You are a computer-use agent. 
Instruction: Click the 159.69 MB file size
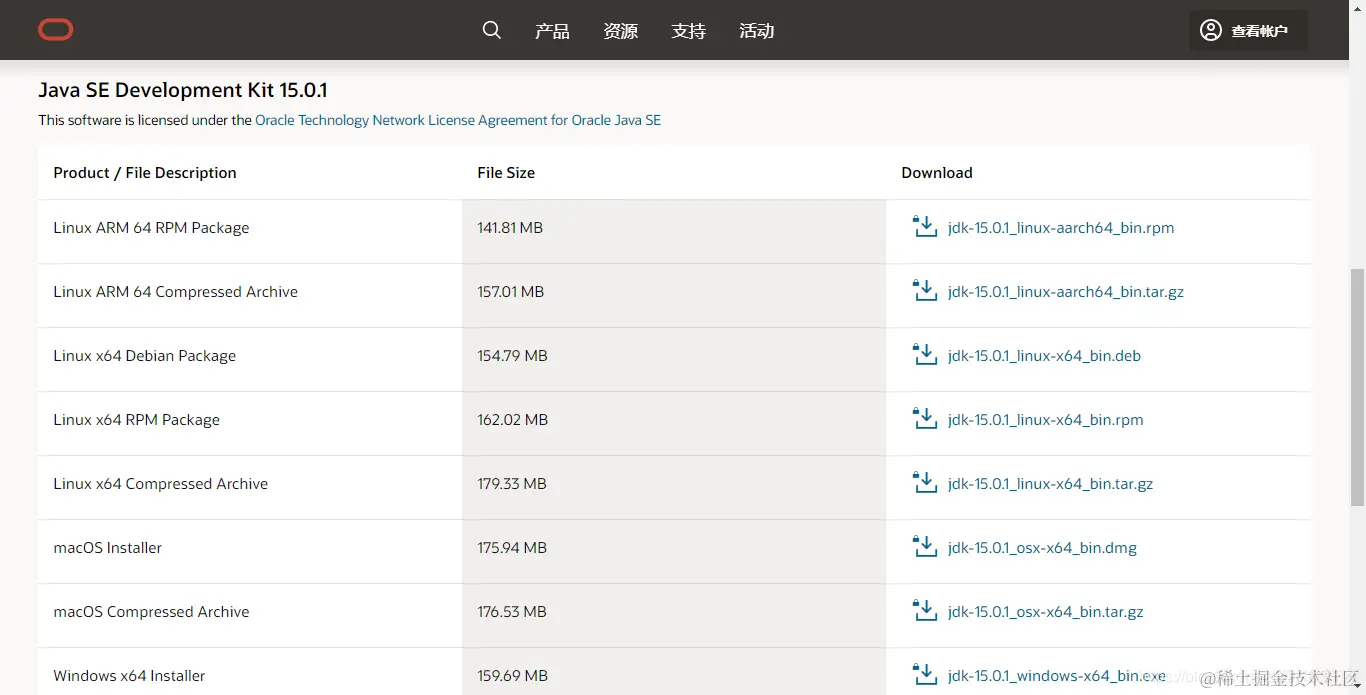[512, 676]
